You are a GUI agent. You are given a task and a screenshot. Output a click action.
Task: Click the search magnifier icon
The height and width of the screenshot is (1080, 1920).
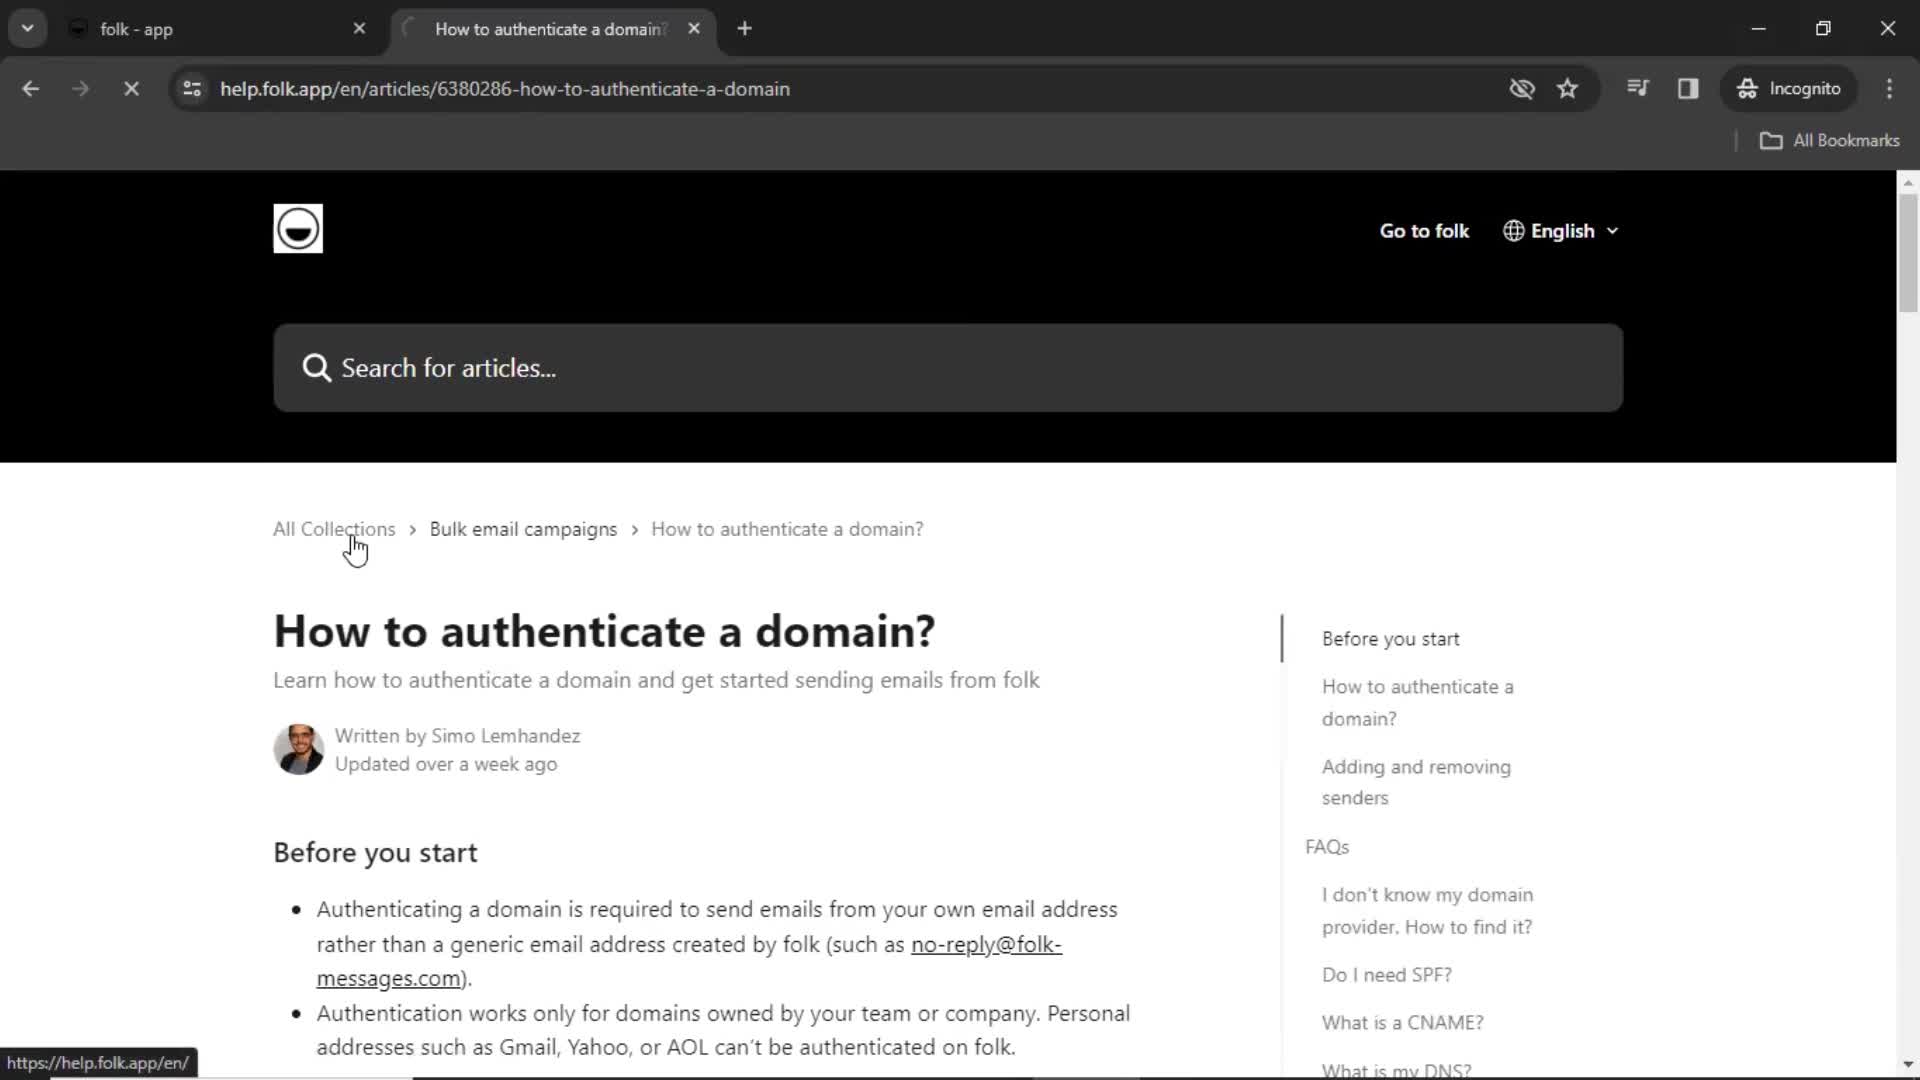[316, 368]
